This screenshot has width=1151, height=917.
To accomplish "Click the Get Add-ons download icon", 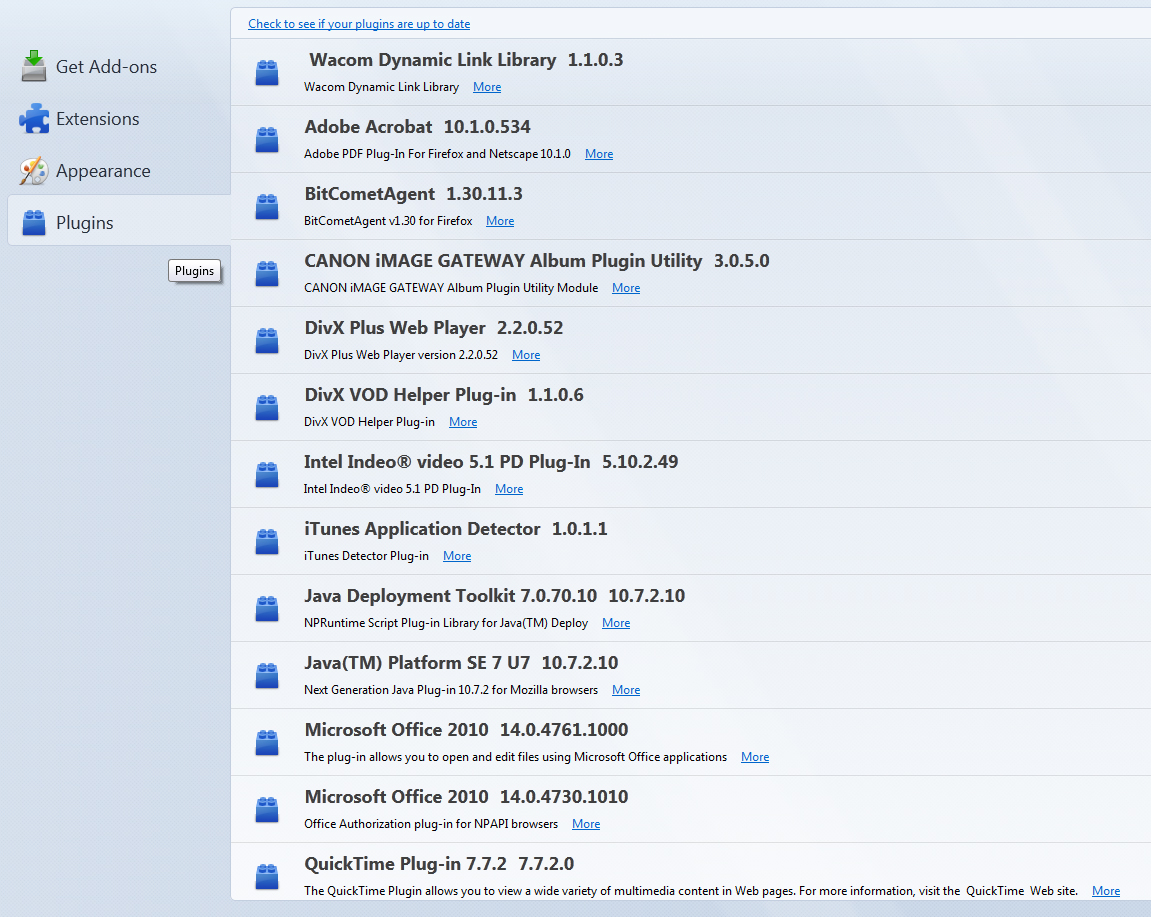I will coord(34,66).
